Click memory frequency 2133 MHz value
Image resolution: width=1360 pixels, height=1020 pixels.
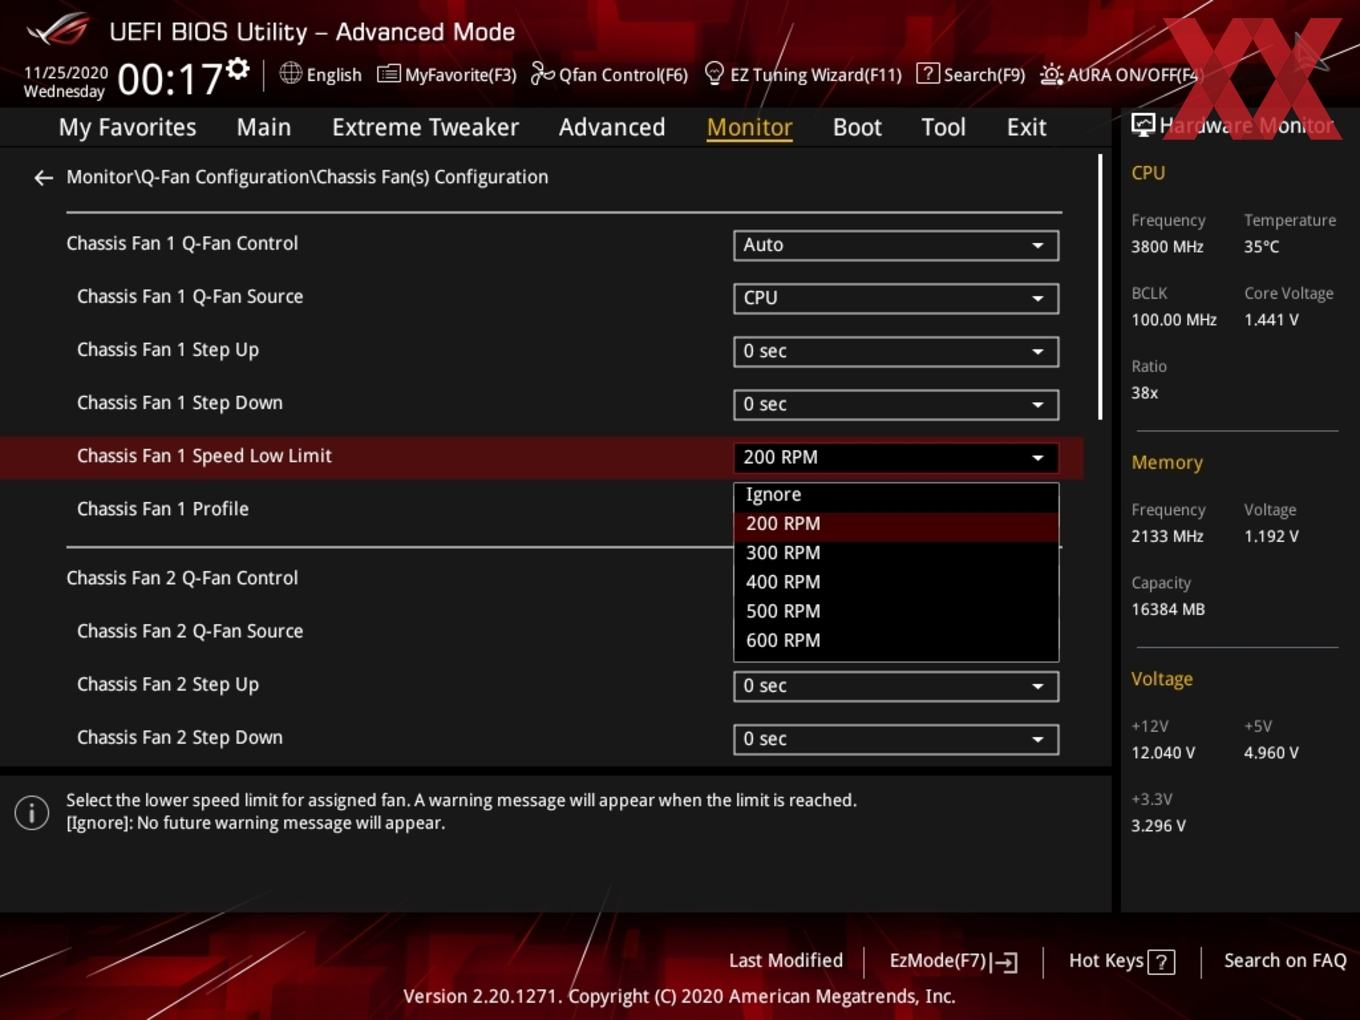coord(1167,536)
